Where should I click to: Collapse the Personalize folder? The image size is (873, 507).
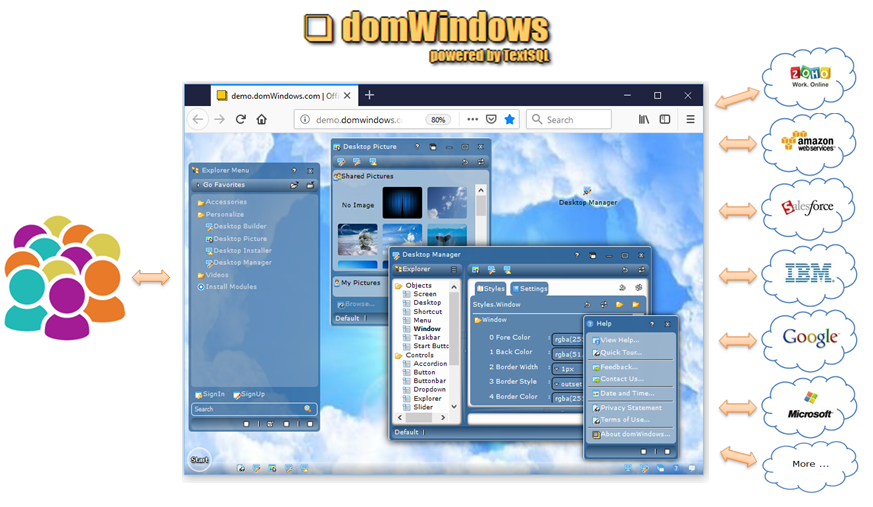220,214
